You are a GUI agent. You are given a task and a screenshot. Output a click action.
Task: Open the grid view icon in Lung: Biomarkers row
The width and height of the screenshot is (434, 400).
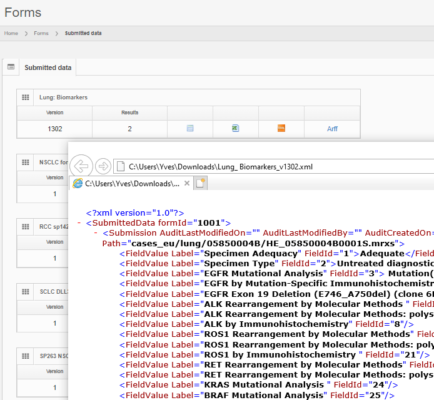point(190,128)
